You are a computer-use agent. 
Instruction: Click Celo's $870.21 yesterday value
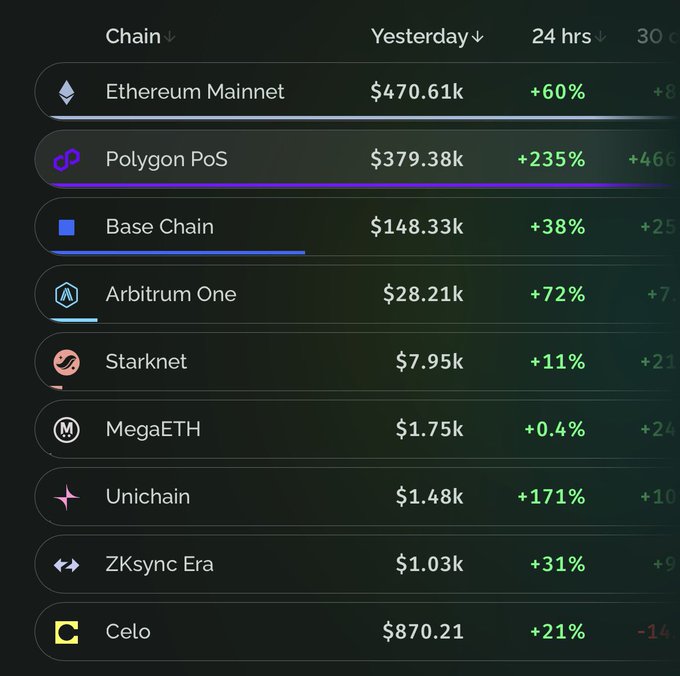point(422,632)
